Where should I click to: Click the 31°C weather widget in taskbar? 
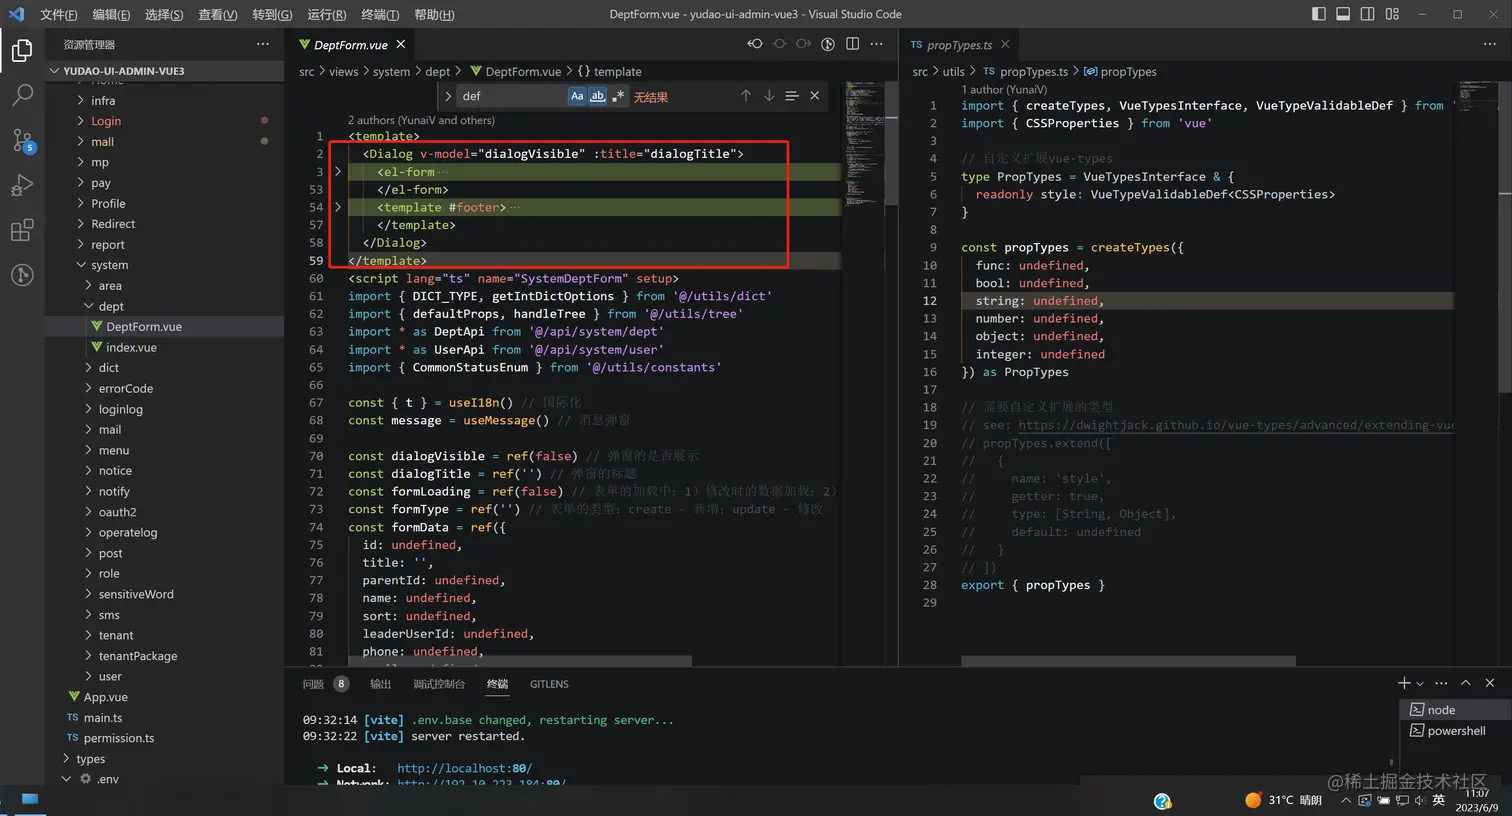tap(1283, 800)
